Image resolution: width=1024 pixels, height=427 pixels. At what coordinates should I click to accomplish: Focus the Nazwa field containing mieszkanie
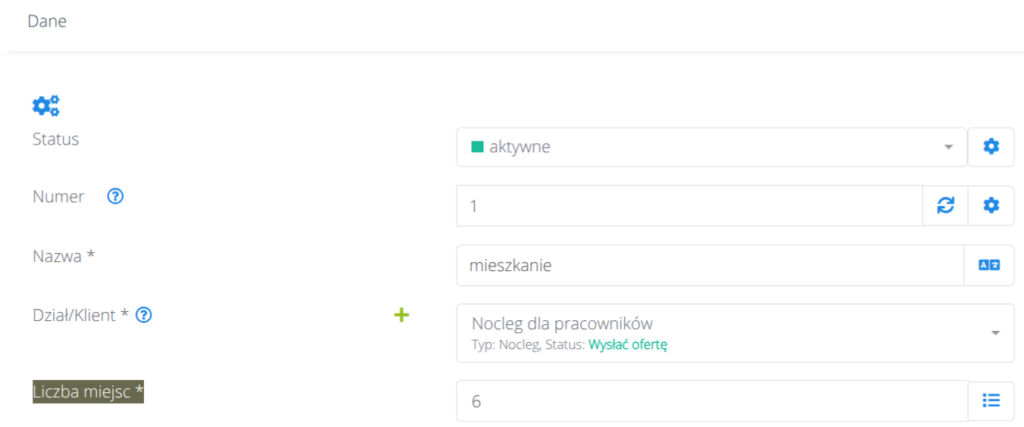click(x=708, y=265)
